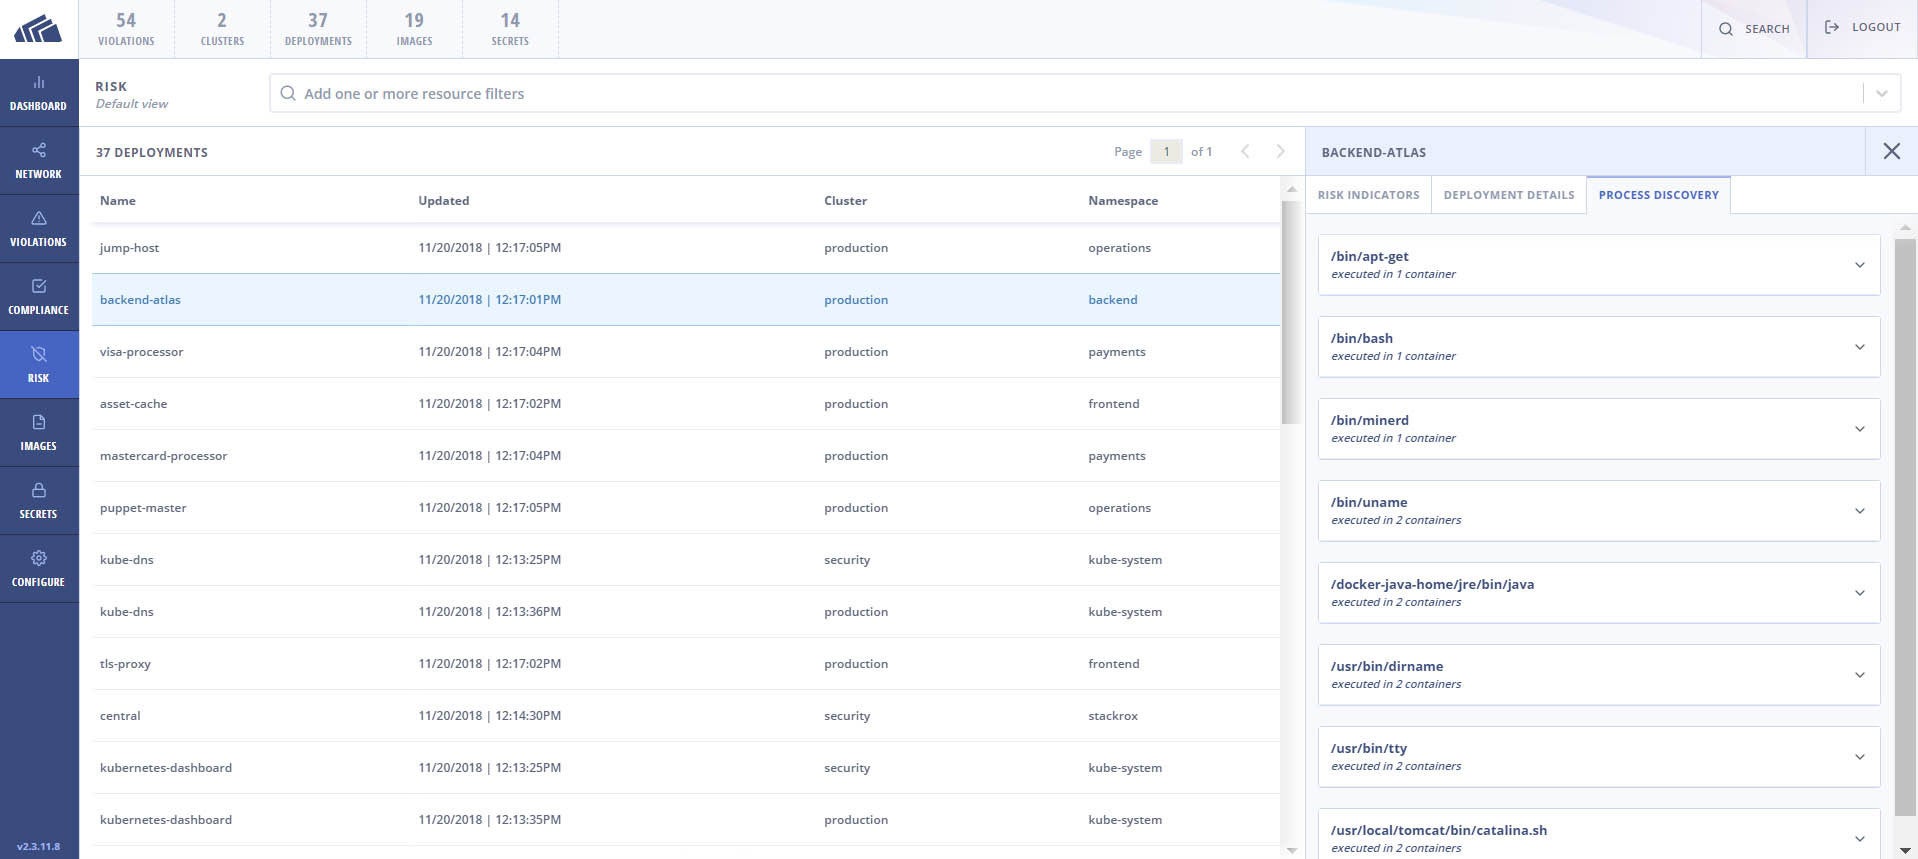The image size is (1918, 859).
Task: Click the process discovery panel scrollbar
Action: pos(1905,528)
